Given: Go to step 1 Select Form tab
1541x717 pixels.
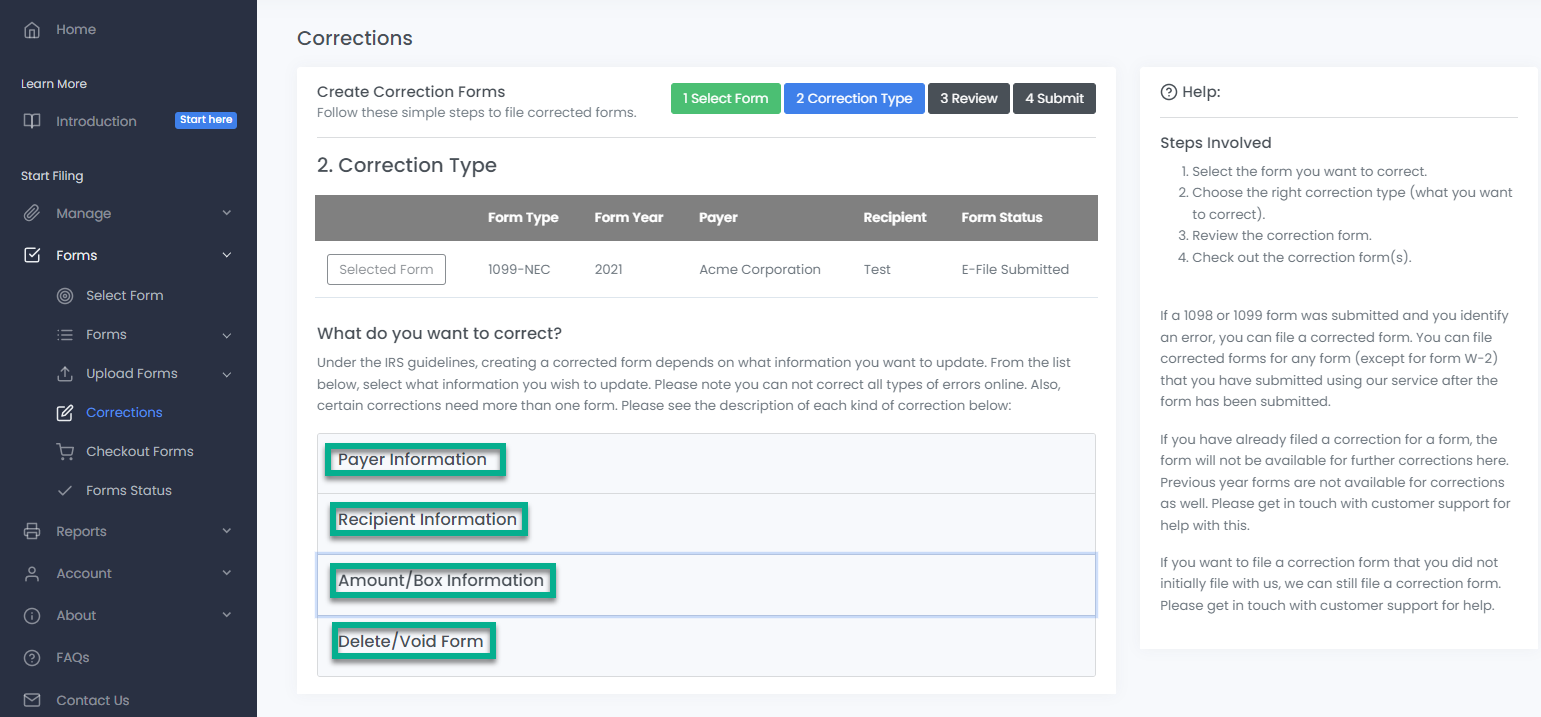Looking at the screenshot, I should pyautogui.click(x=725, y=98).
